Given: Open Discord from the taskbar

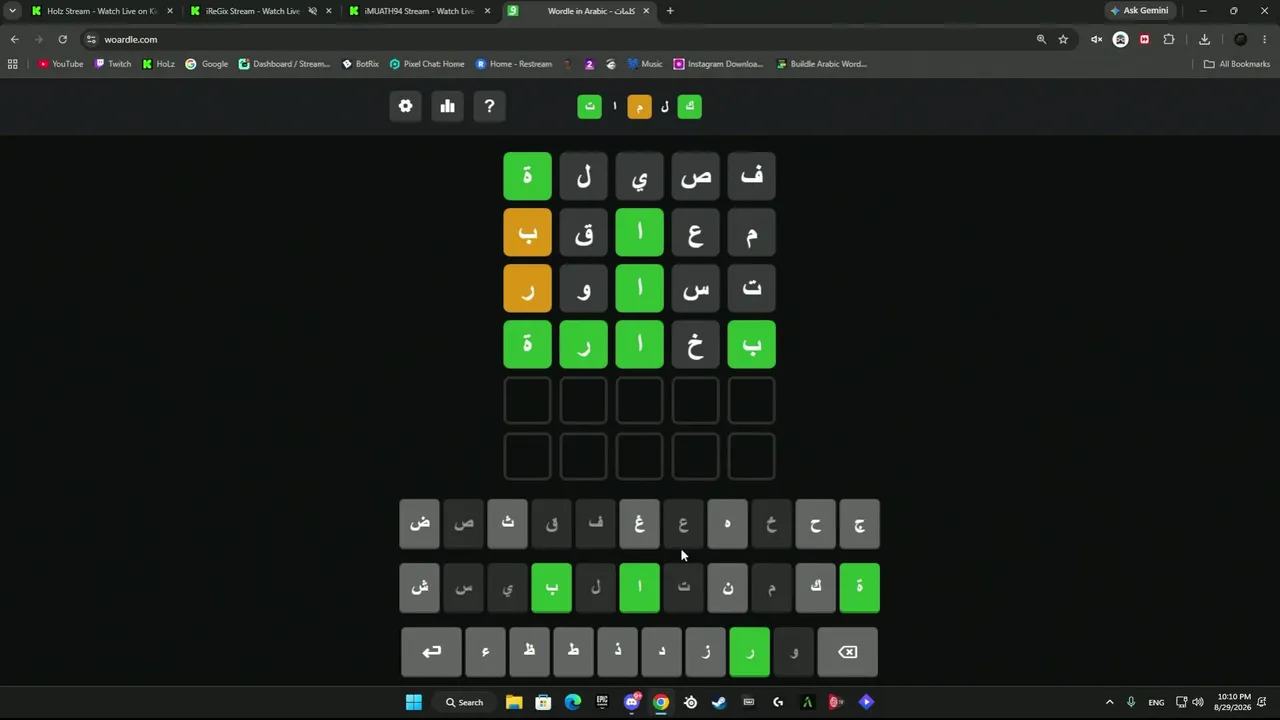Looking at the screenshot, I should coord(631,702).
